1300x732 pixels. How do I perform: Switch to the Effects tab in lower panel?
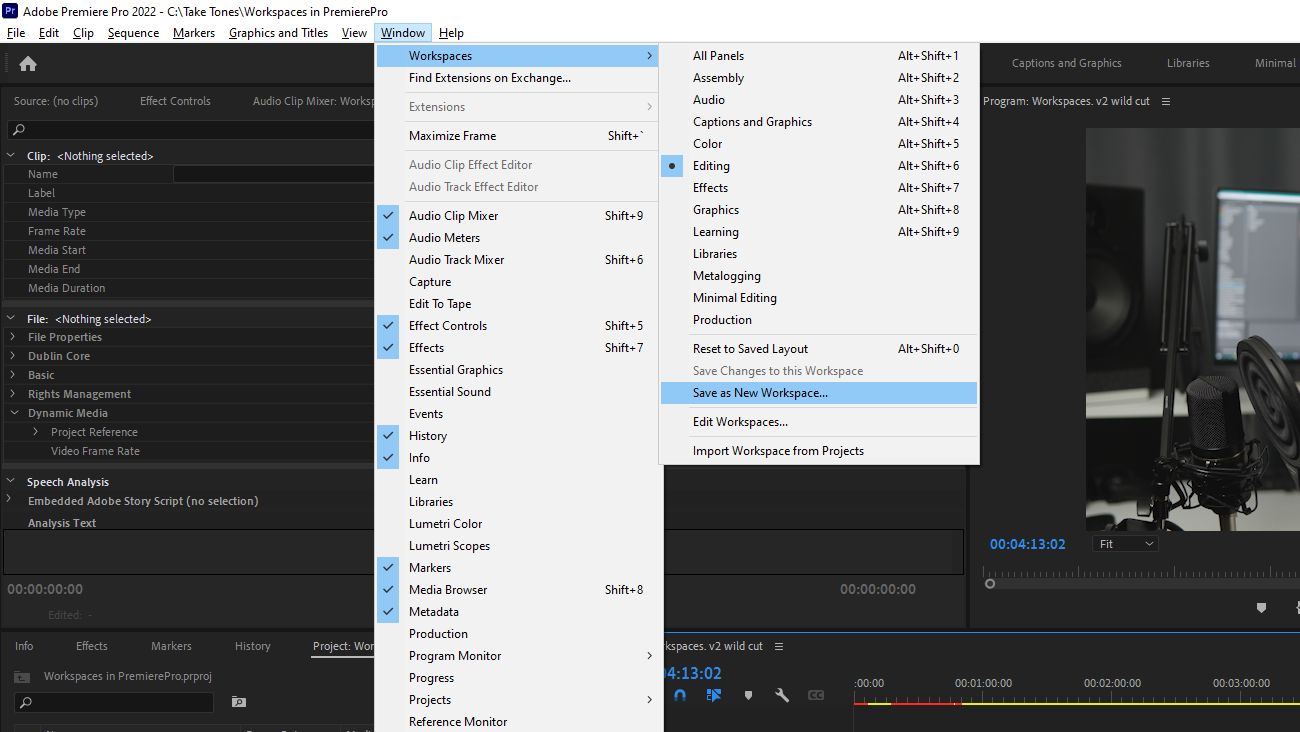coord(92,646)
